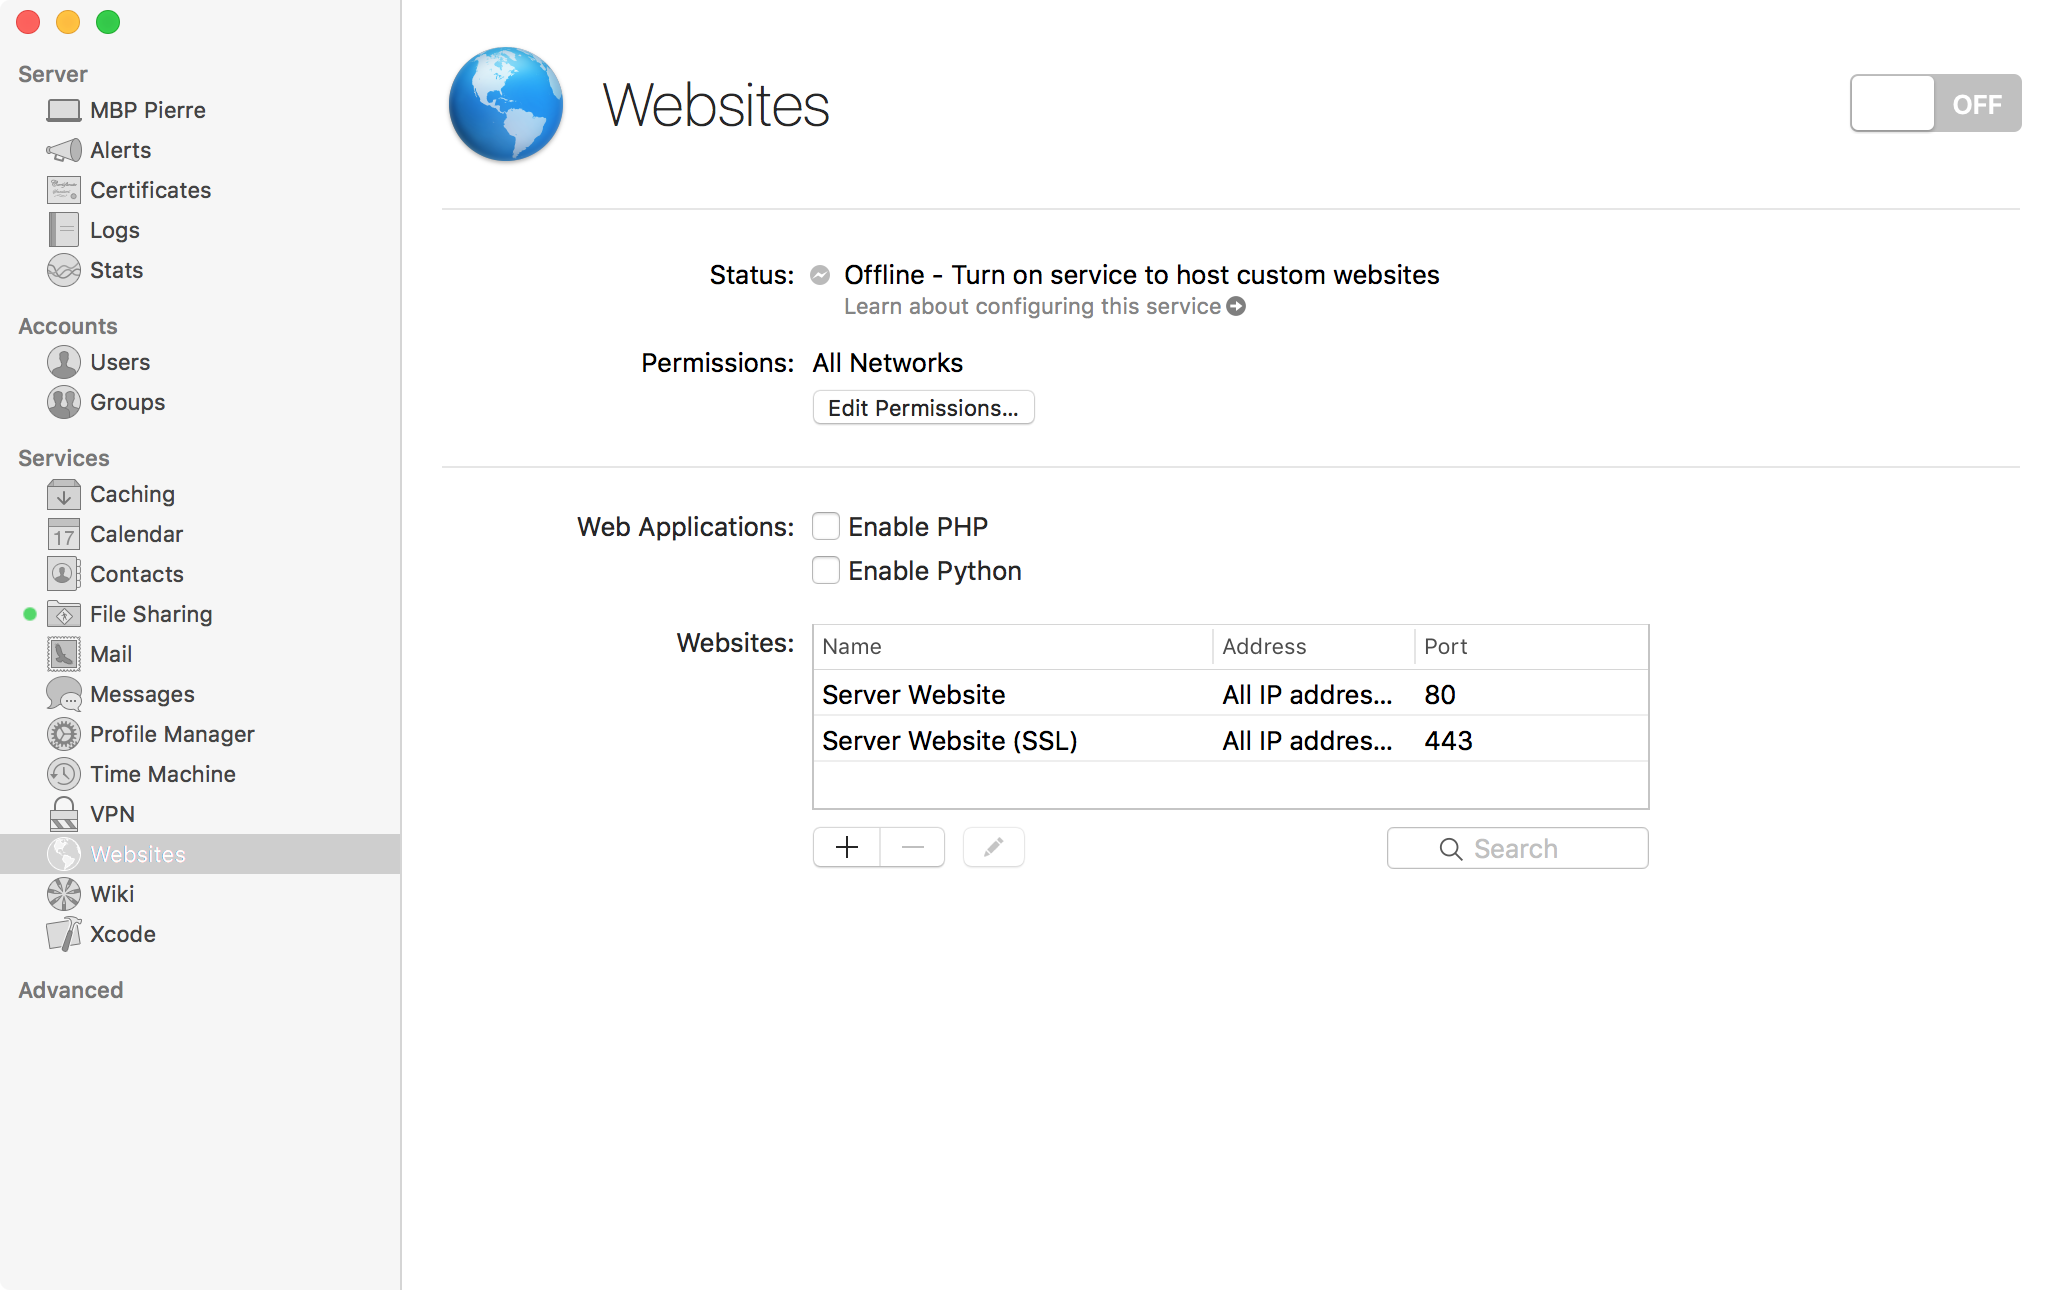The image size is (2060, 1290).
Task: Click the minus icon to remove website
Action: point(913,848)
